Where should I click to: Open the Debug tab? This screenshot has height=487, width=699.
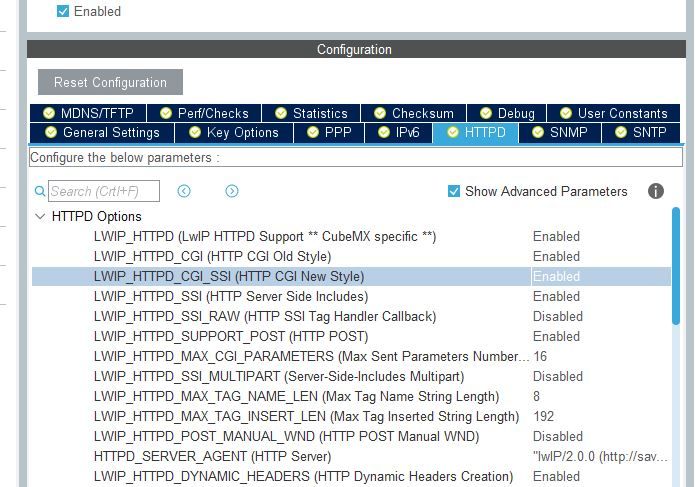pyautogui.click(x=507, y=113)
